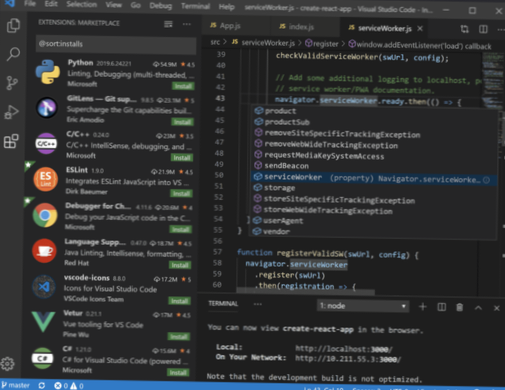Install the Vetur extension

(179, 336)
